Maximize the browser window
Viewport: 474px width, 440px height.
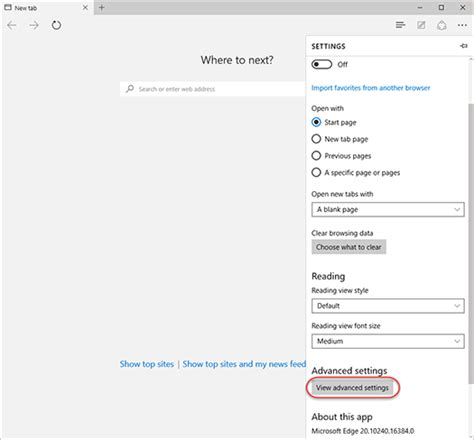tap(441, 7)
